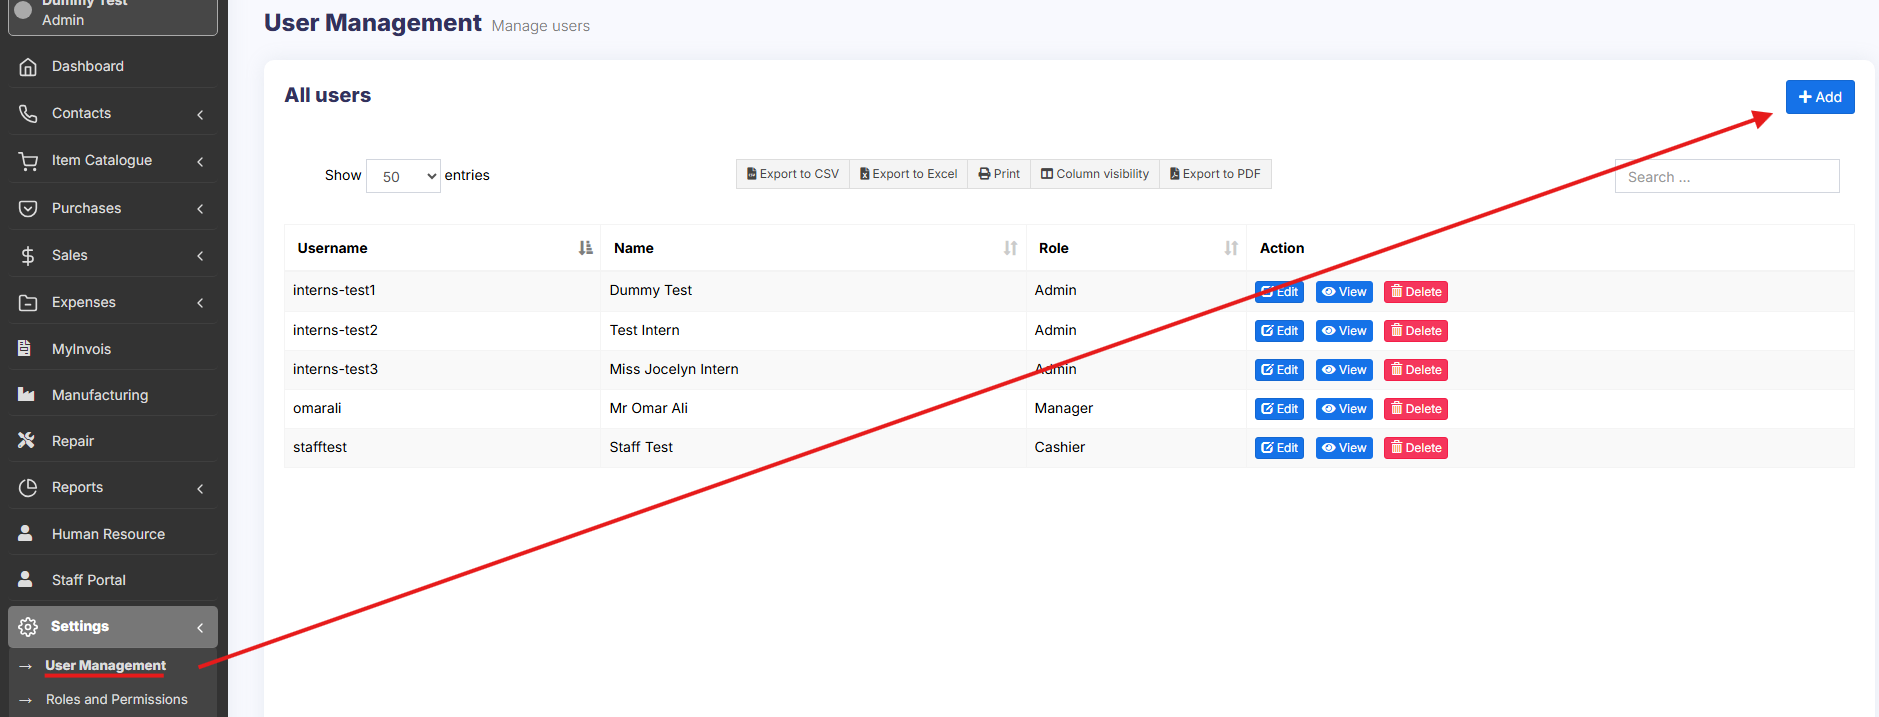Click the Reports pie chart icon
The height and width of the screenshot is (717, 1879).
pyautogui.click(x=28, y=488)
